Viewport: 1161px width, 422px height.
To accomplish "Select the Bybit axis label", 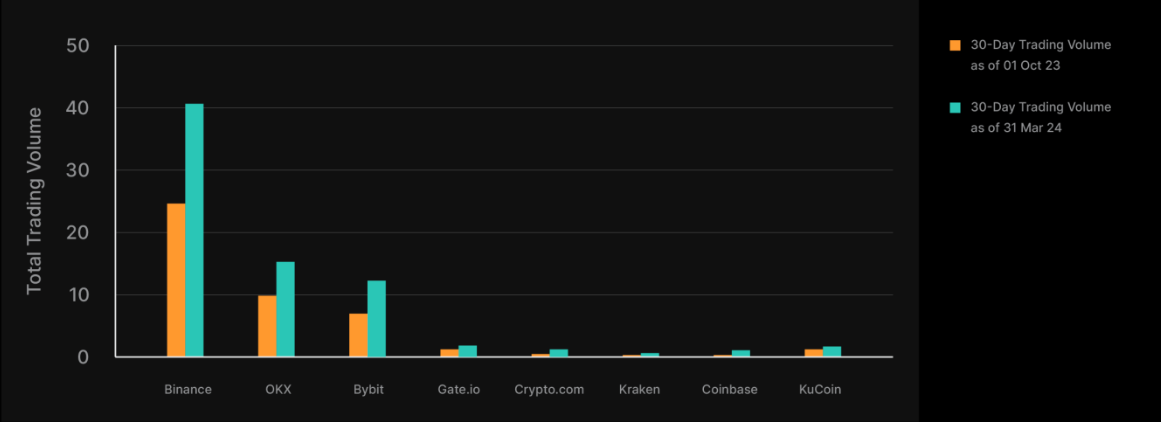I will tap(368, 389).
